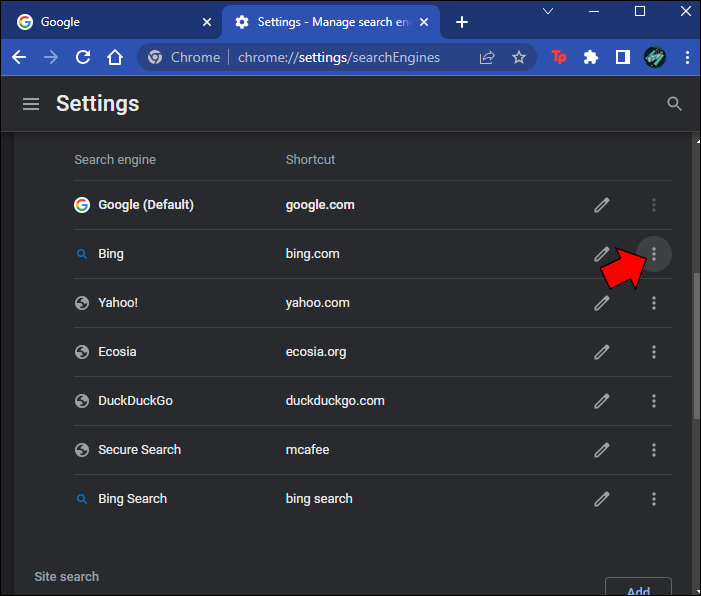Edit the Yahoo! search engine

pyautogui.click(x=602, y=303)
